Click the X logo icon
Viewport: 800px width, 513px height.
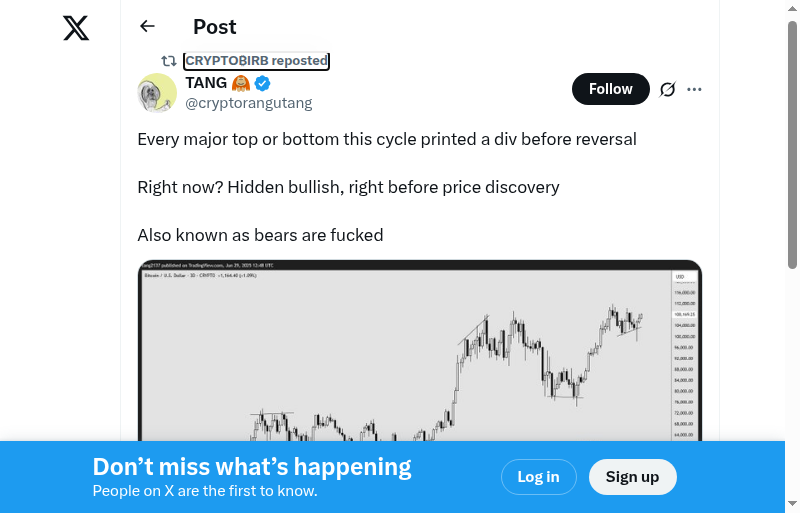pos(76,28)
